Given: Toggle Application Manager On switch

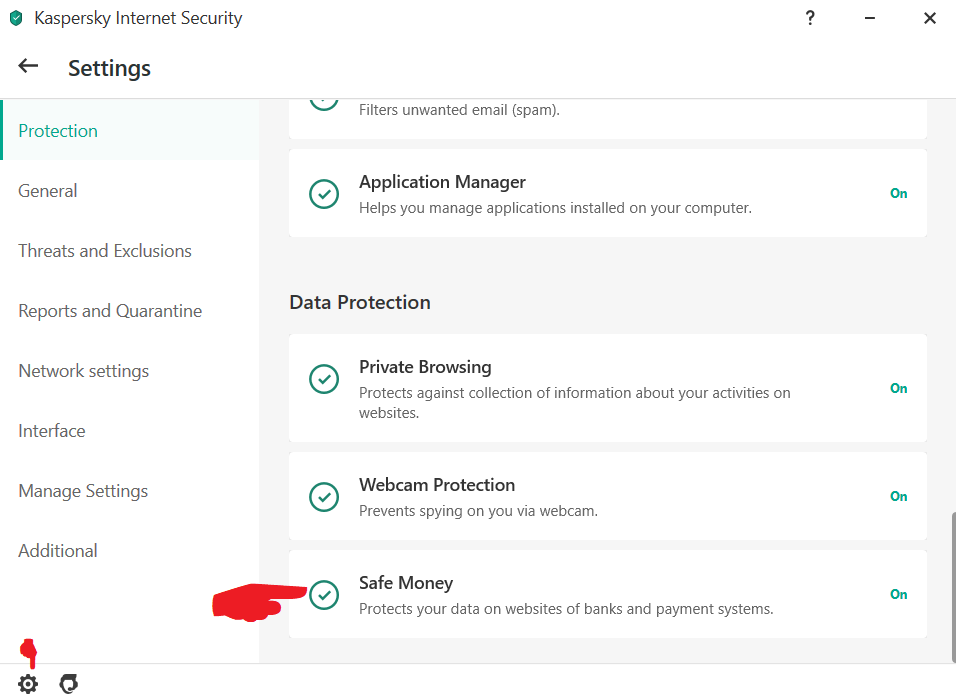Looking at the screenshot, I should 898,194.
